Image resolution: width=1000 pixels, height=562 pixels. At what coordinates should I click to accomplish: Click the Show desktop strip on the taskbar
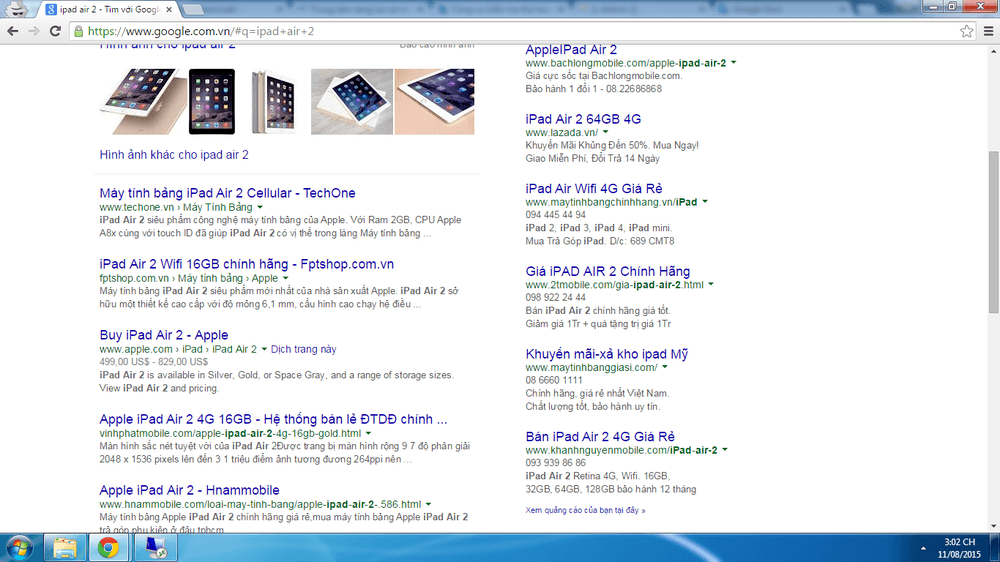click(x=995, y=548)
